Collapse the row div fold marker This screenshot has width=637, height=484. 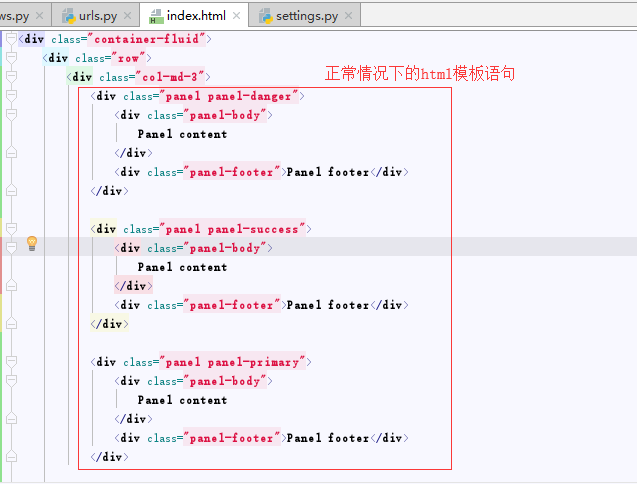tap(11, 58)
